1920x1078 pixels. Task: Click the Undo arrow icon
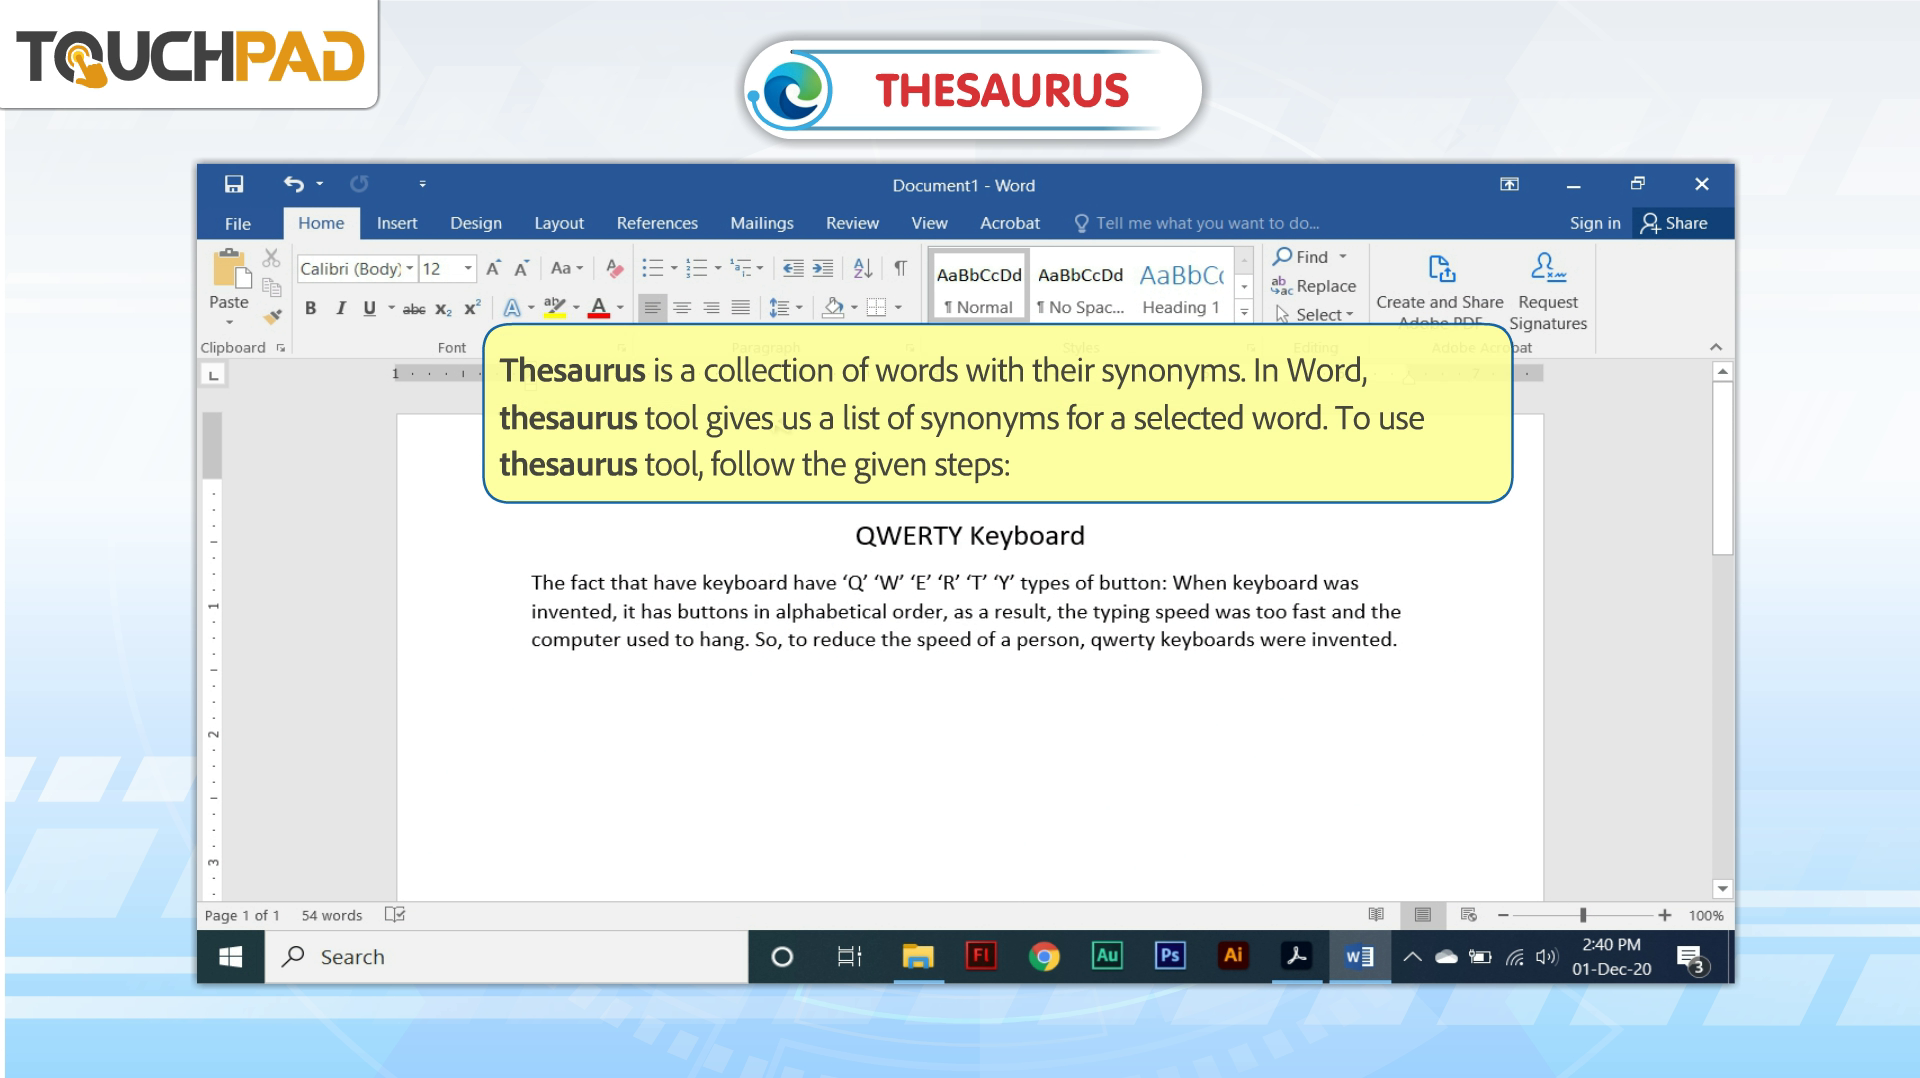click(293, 184)
